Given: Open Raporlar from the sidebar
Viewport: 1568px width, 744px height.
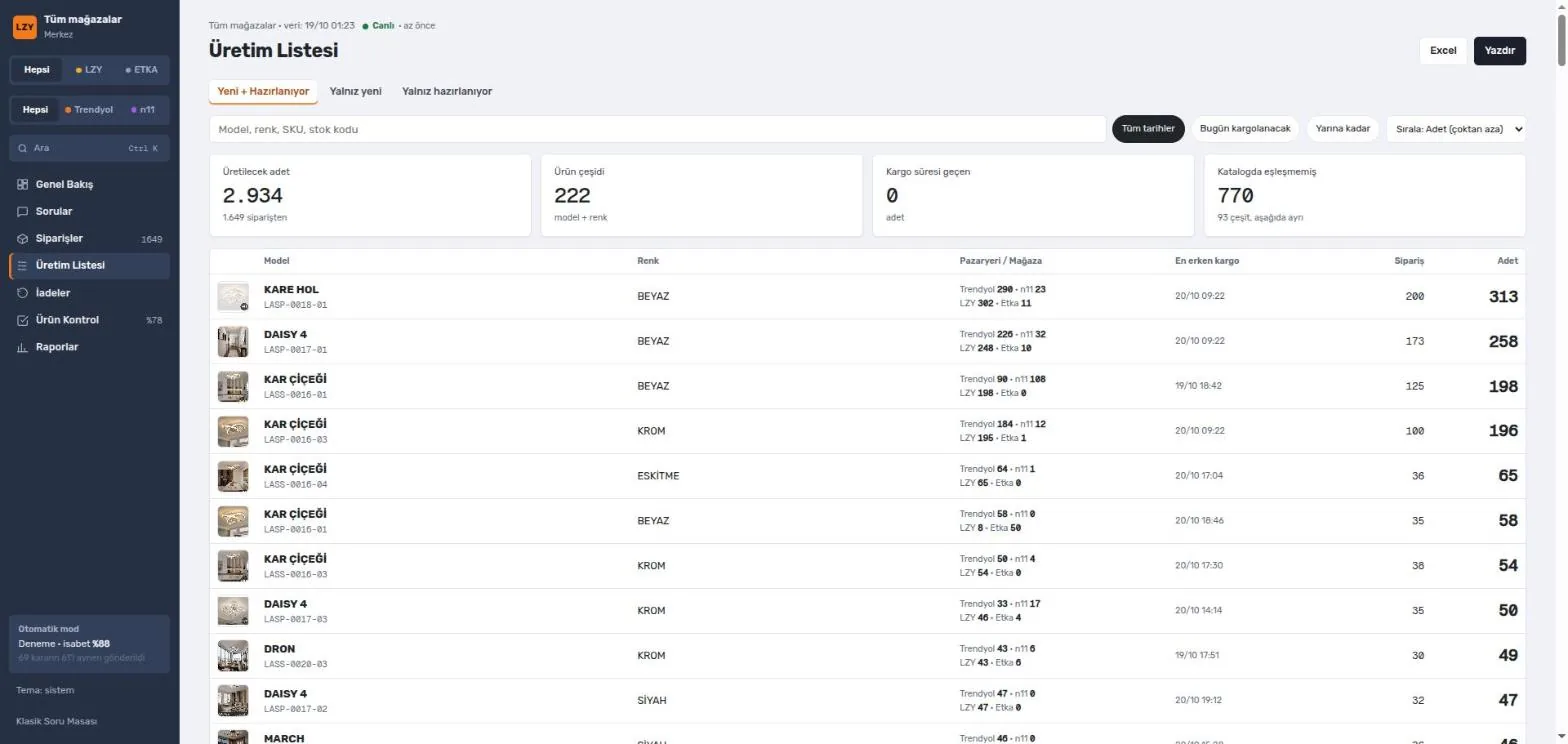Looking at the screenshot, I should click(x=89, y=347).
